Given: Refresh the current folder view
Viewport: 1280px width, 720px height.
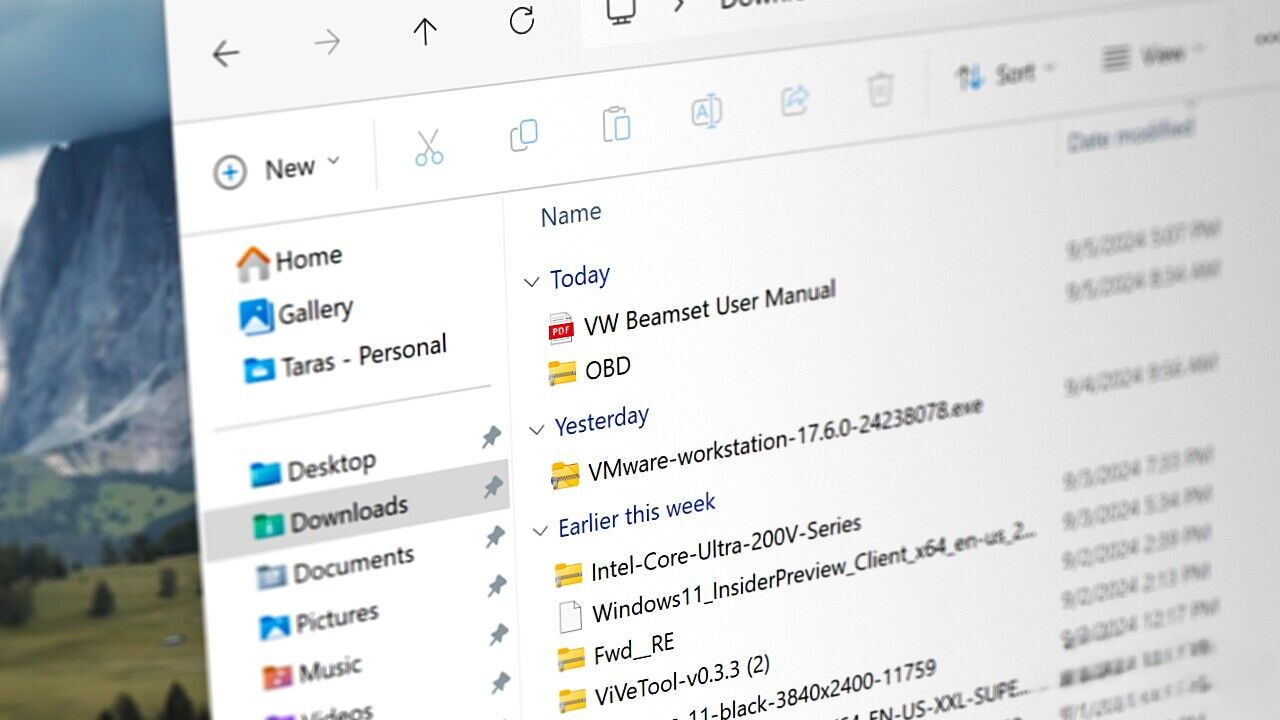Looking at the screenshot, I should click(521, 20).
